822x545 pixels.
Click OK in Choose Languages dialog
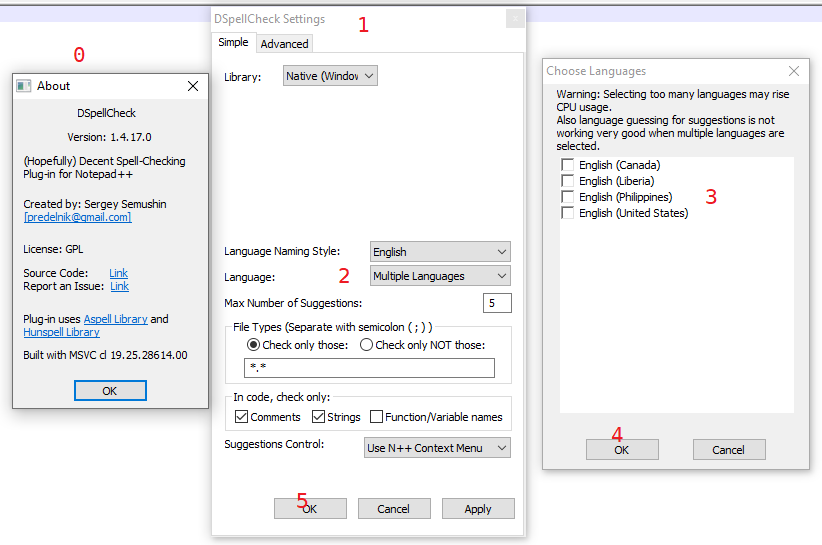pos(622,450)
